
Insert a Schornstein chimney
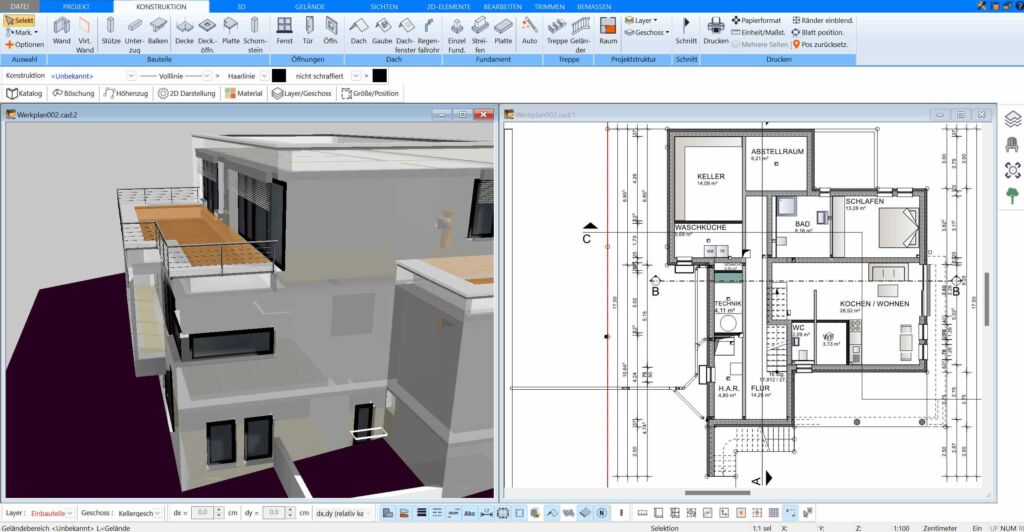[255, 32]
